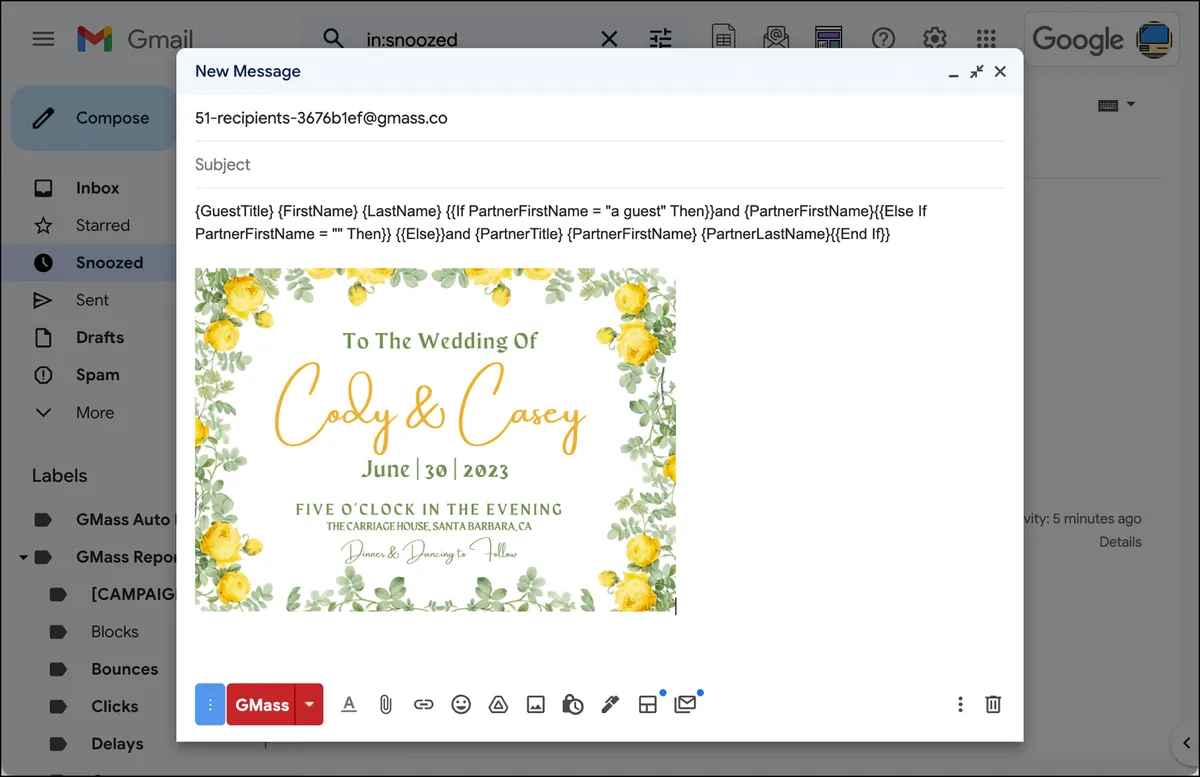Screen dimensions: 1200x777
Task: Show side panel arrow
Action: pos(1186,742)
